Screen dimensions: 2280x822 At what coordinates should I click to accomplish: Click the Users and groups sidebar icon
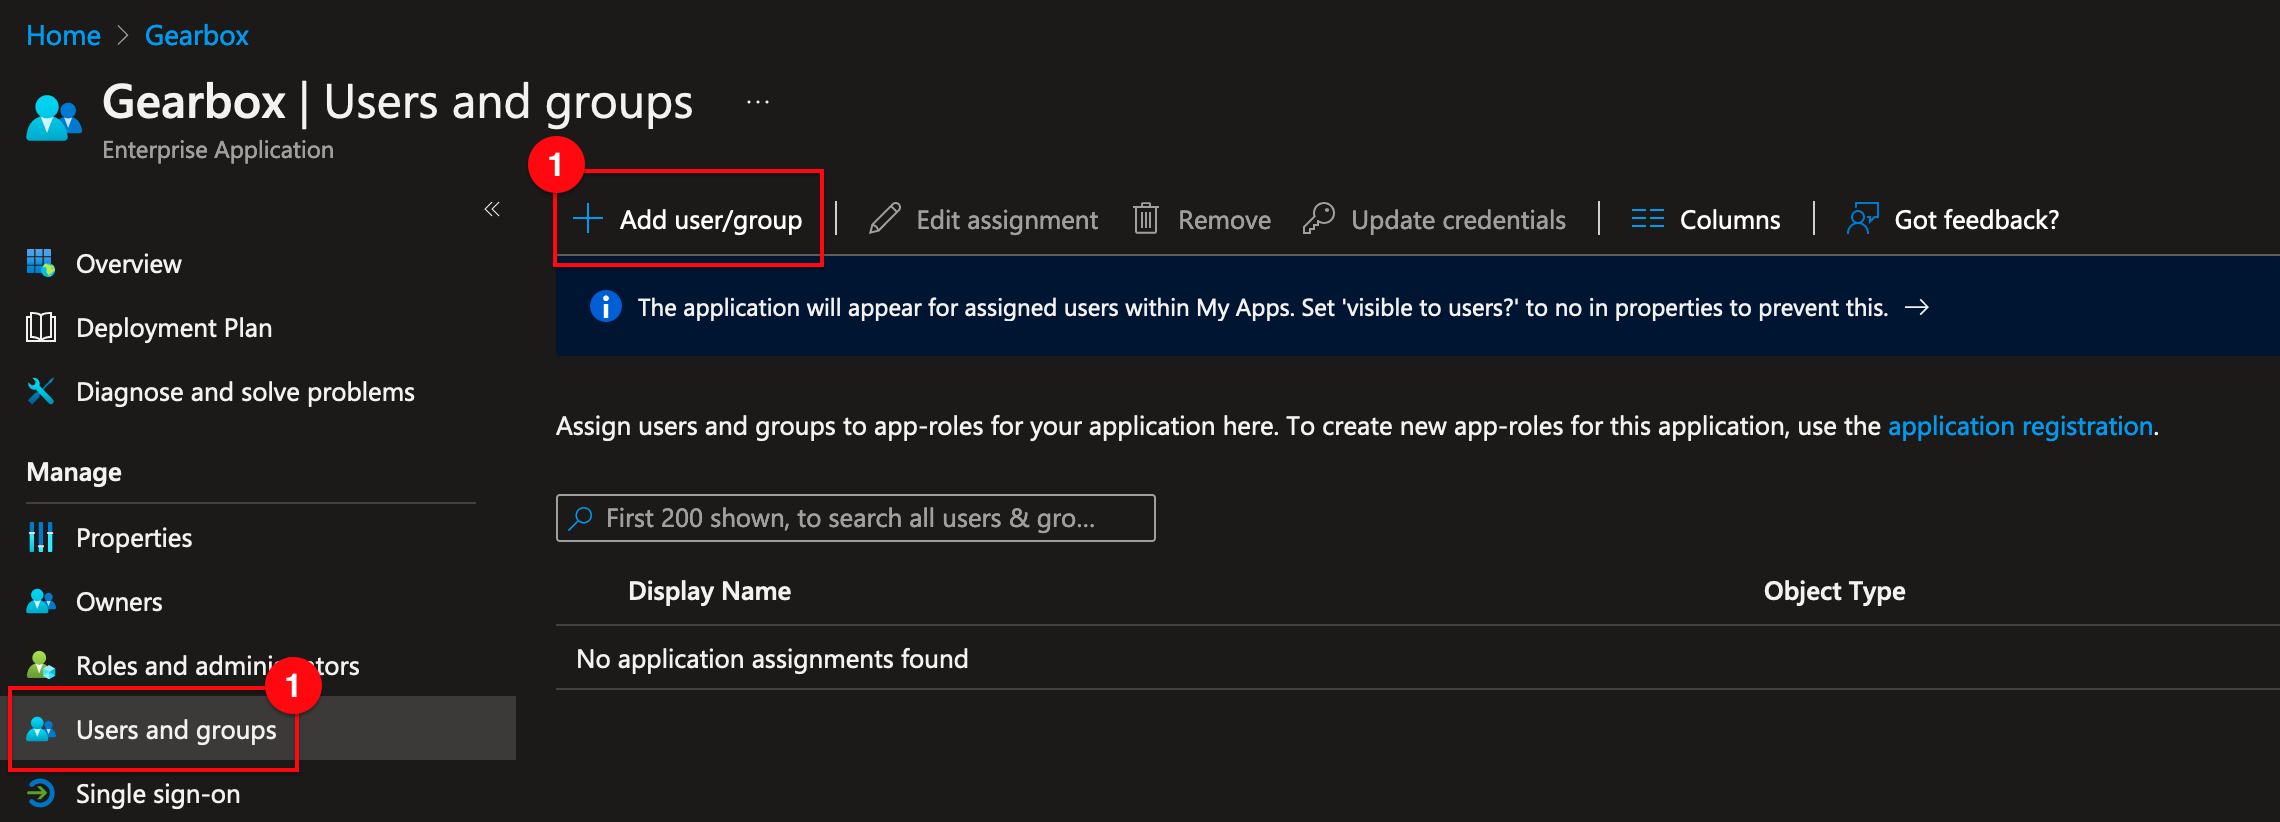click(x=41, y=729)
